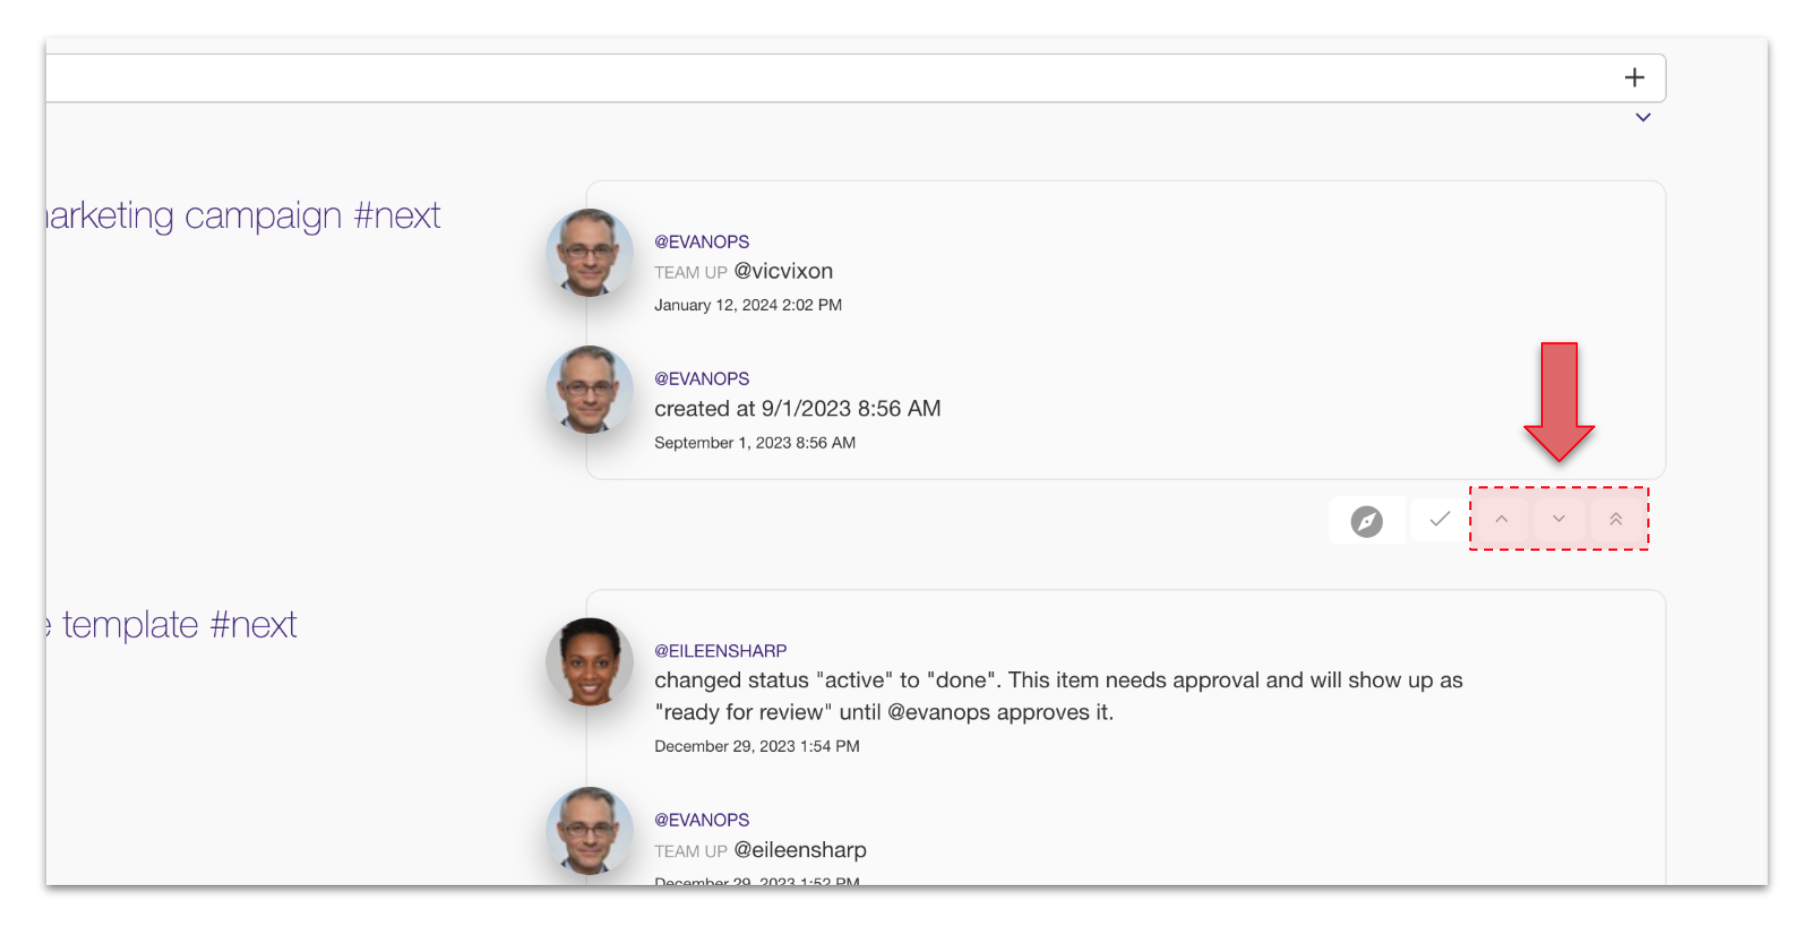Click Eileen Sharp's avatar photo

tap(589, 661)
